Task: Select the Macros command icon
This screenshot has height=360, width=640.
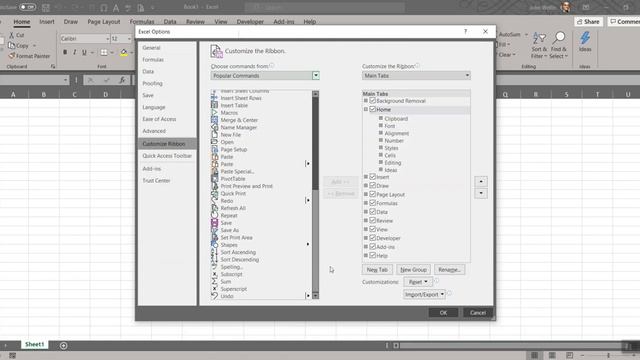Action: click(x=214, y=112)
